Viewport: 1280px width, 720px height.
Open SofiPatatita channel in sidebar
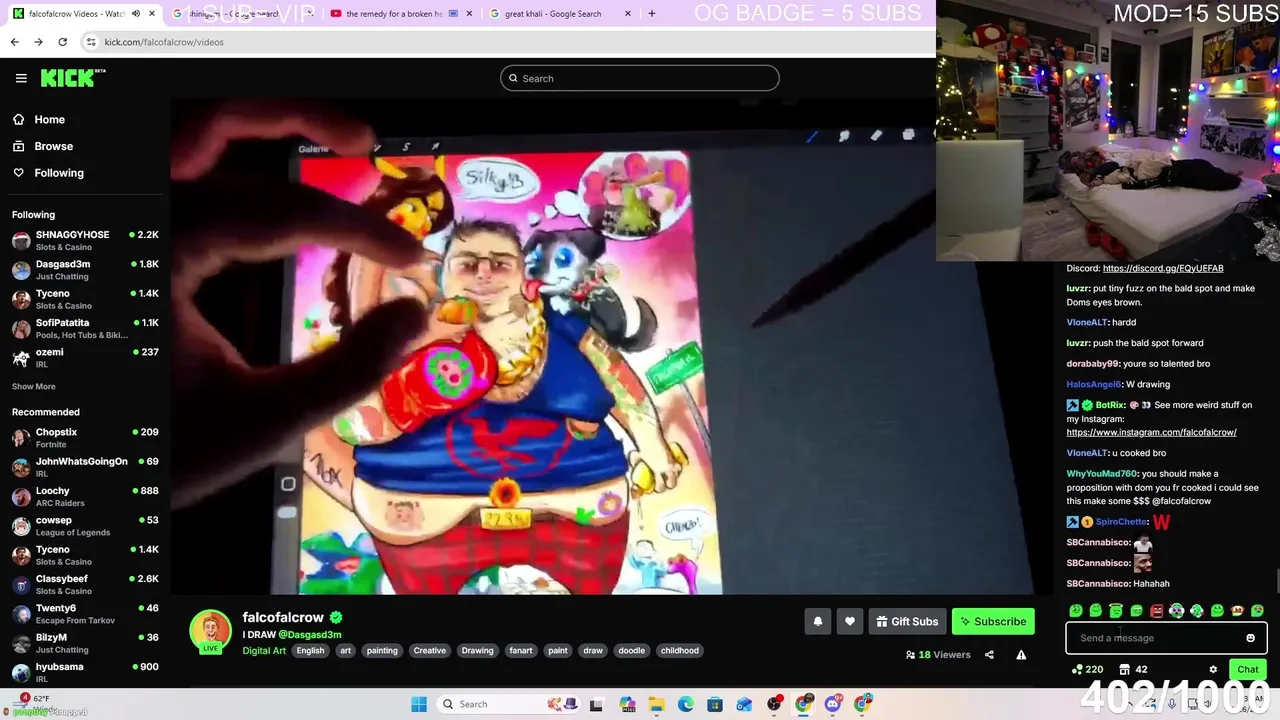(x=84, y=328)
